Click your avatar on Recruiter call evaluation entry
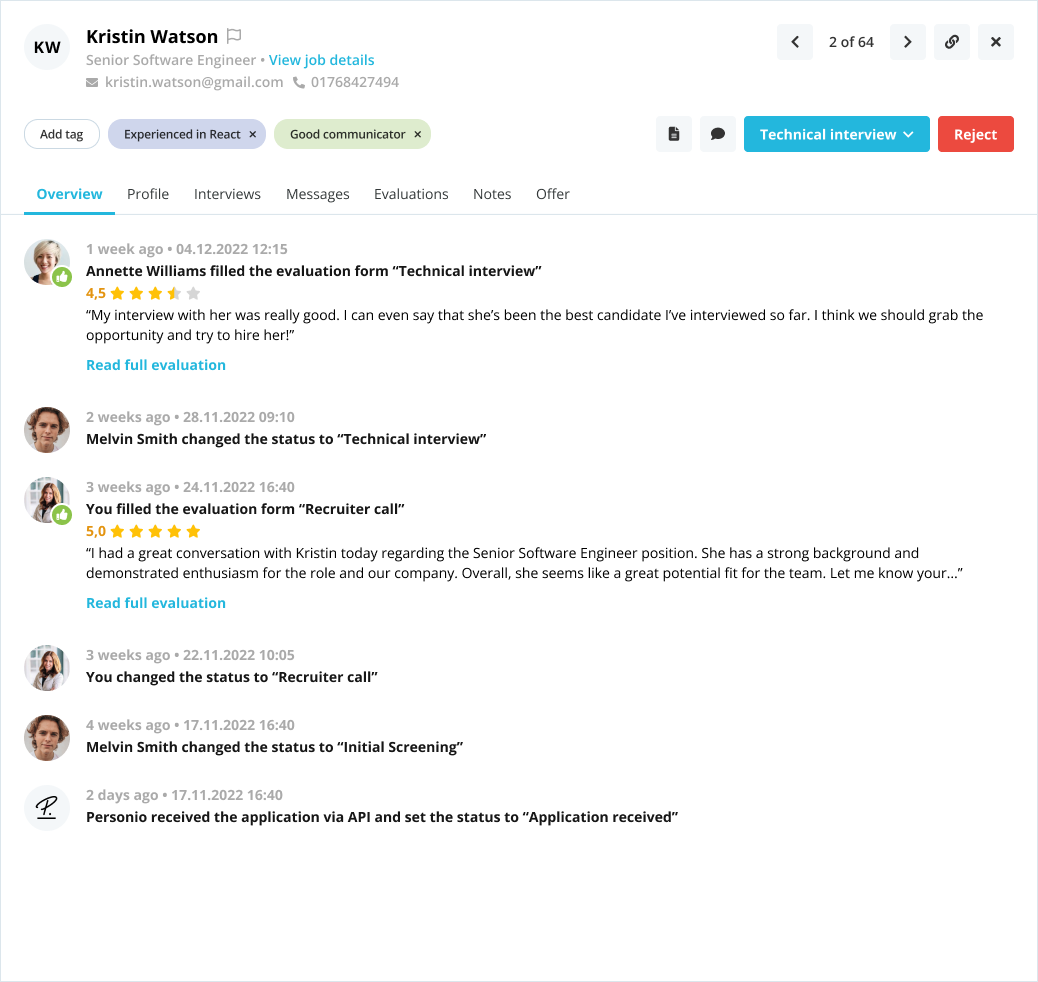 [47, 500]
